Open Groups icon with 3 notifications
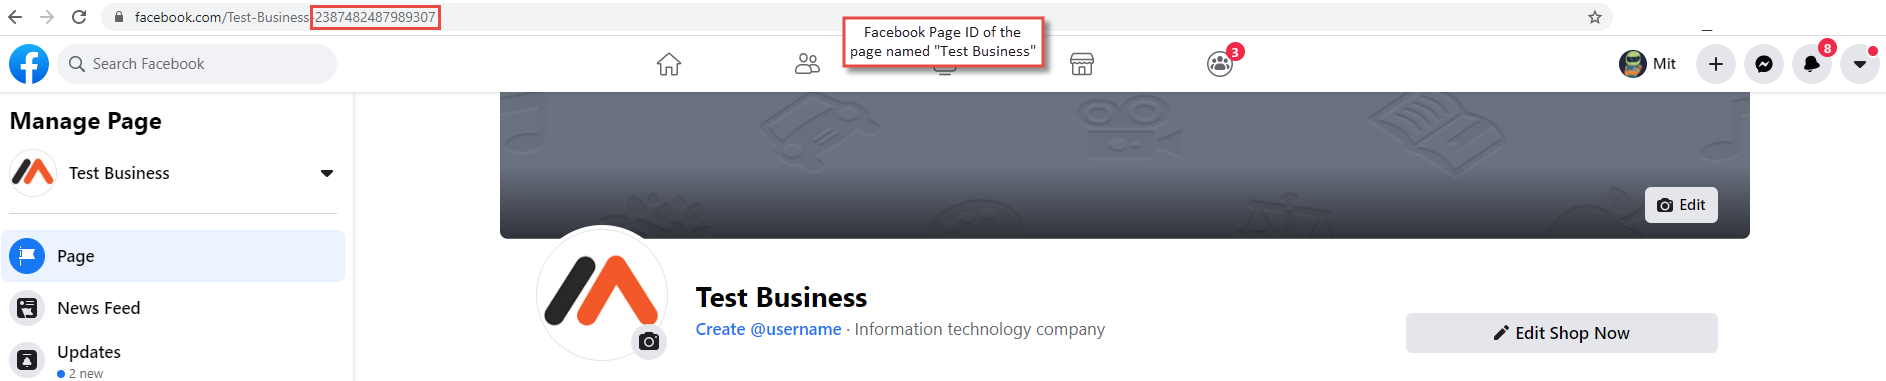This screenshot has width=1886, height=381. coord(1220,64)
